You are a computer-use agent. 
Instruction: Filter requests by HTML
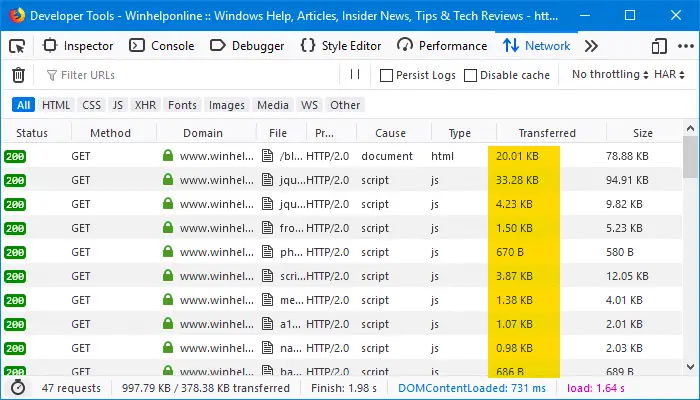56,105
